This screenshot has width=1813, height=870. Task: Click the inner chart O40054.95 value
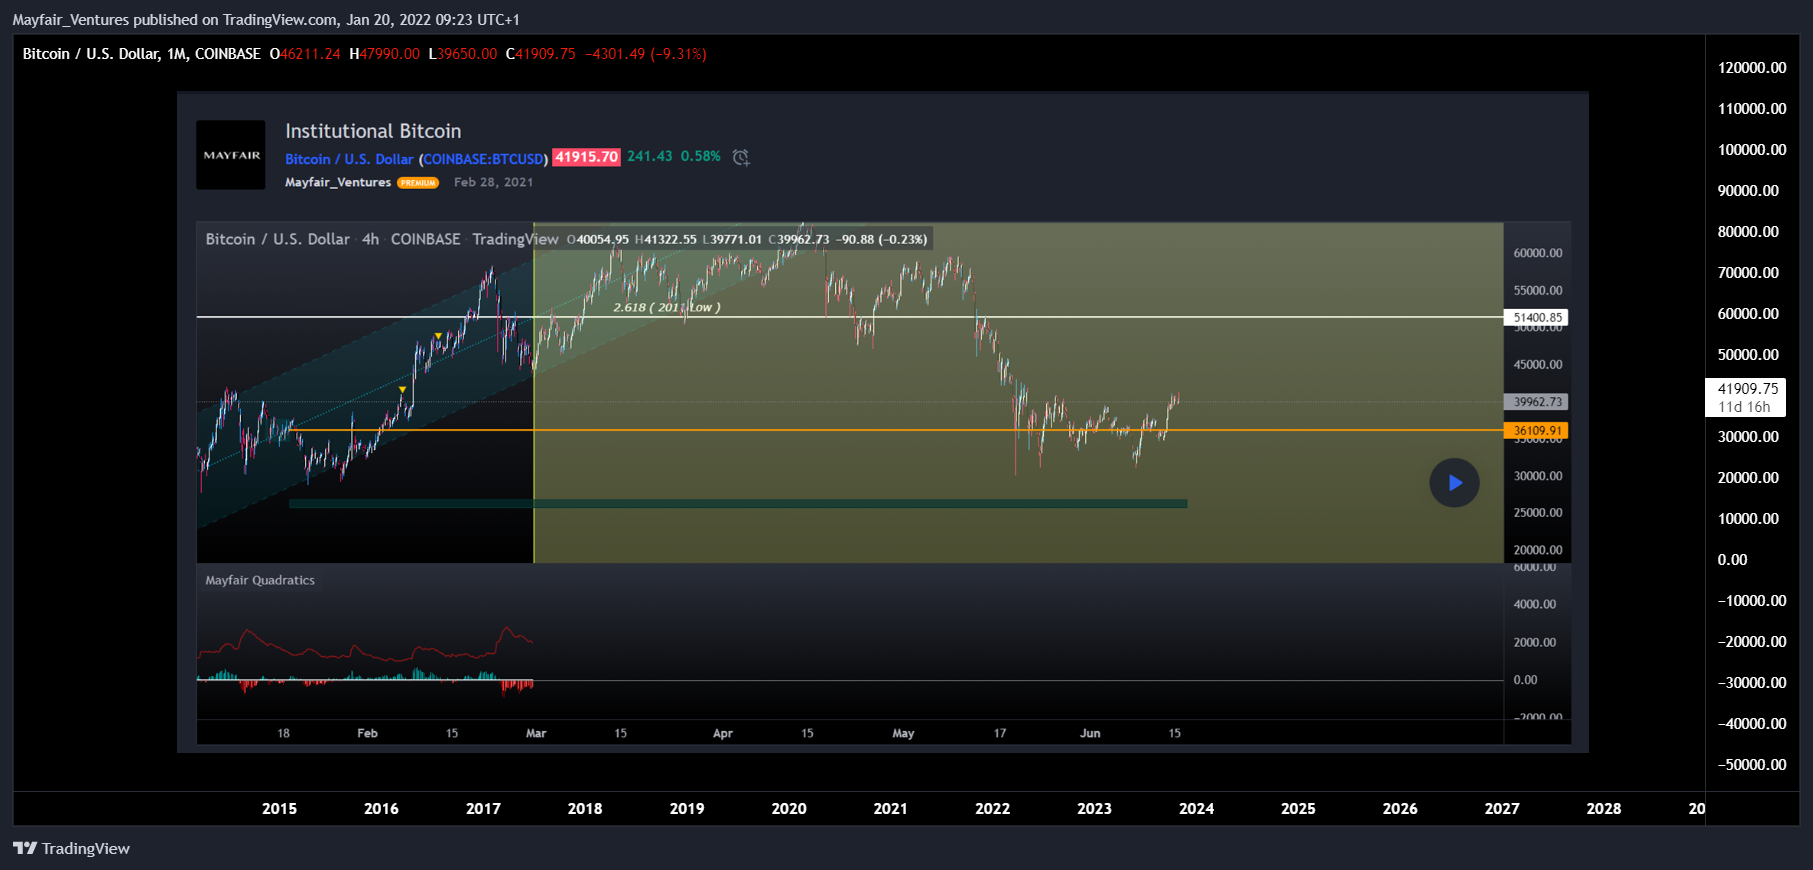pyautogui.click(x=598, y=239)
